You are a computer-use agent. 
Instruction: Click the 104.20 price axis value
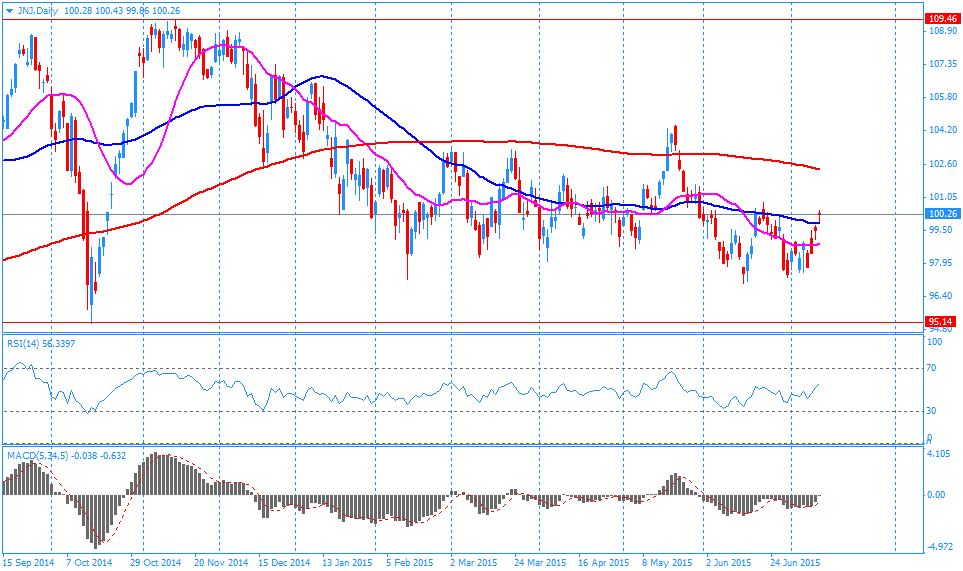[943, 130]
